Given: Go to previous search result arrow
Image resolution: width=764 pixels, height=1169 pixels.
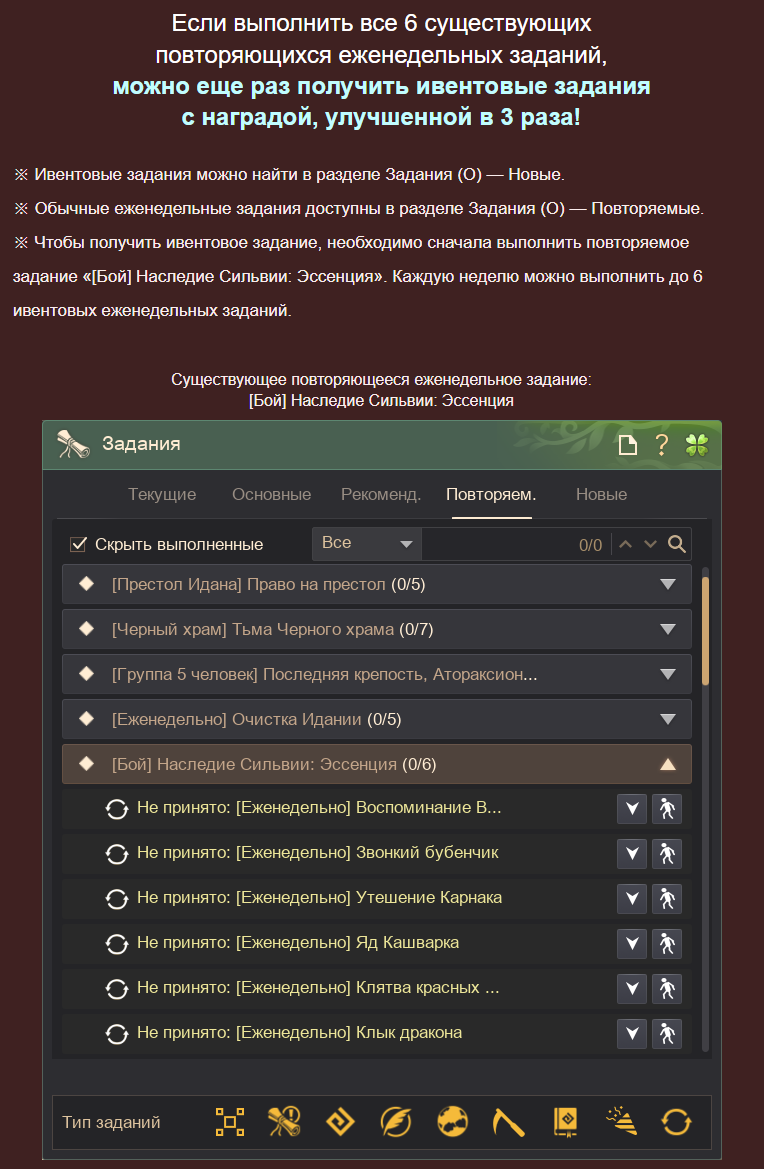Looking at the screenshot, I should 625,544.
